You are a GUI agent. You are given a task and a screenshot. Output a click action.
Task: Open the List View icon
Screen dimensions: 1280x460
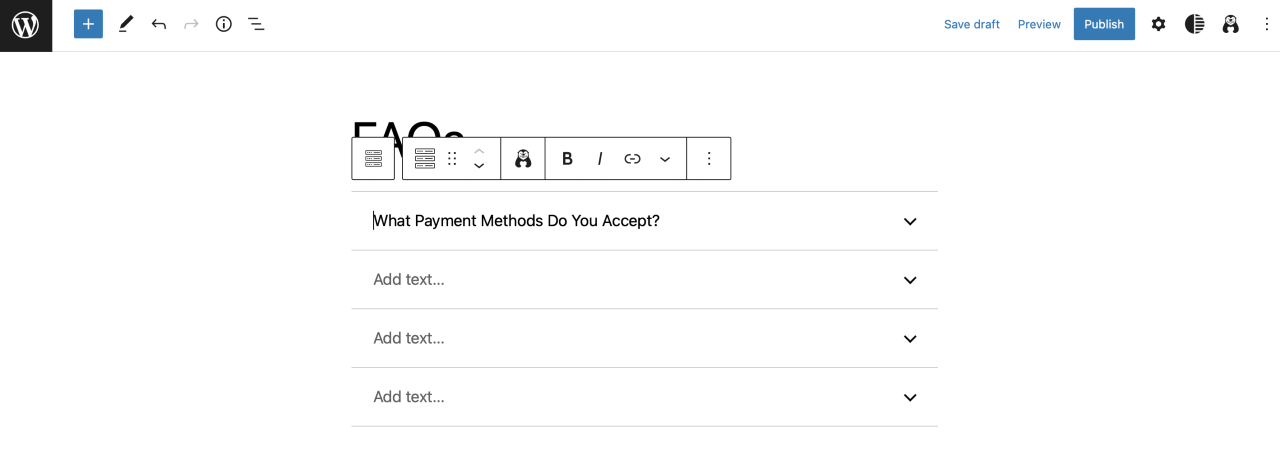256,24
